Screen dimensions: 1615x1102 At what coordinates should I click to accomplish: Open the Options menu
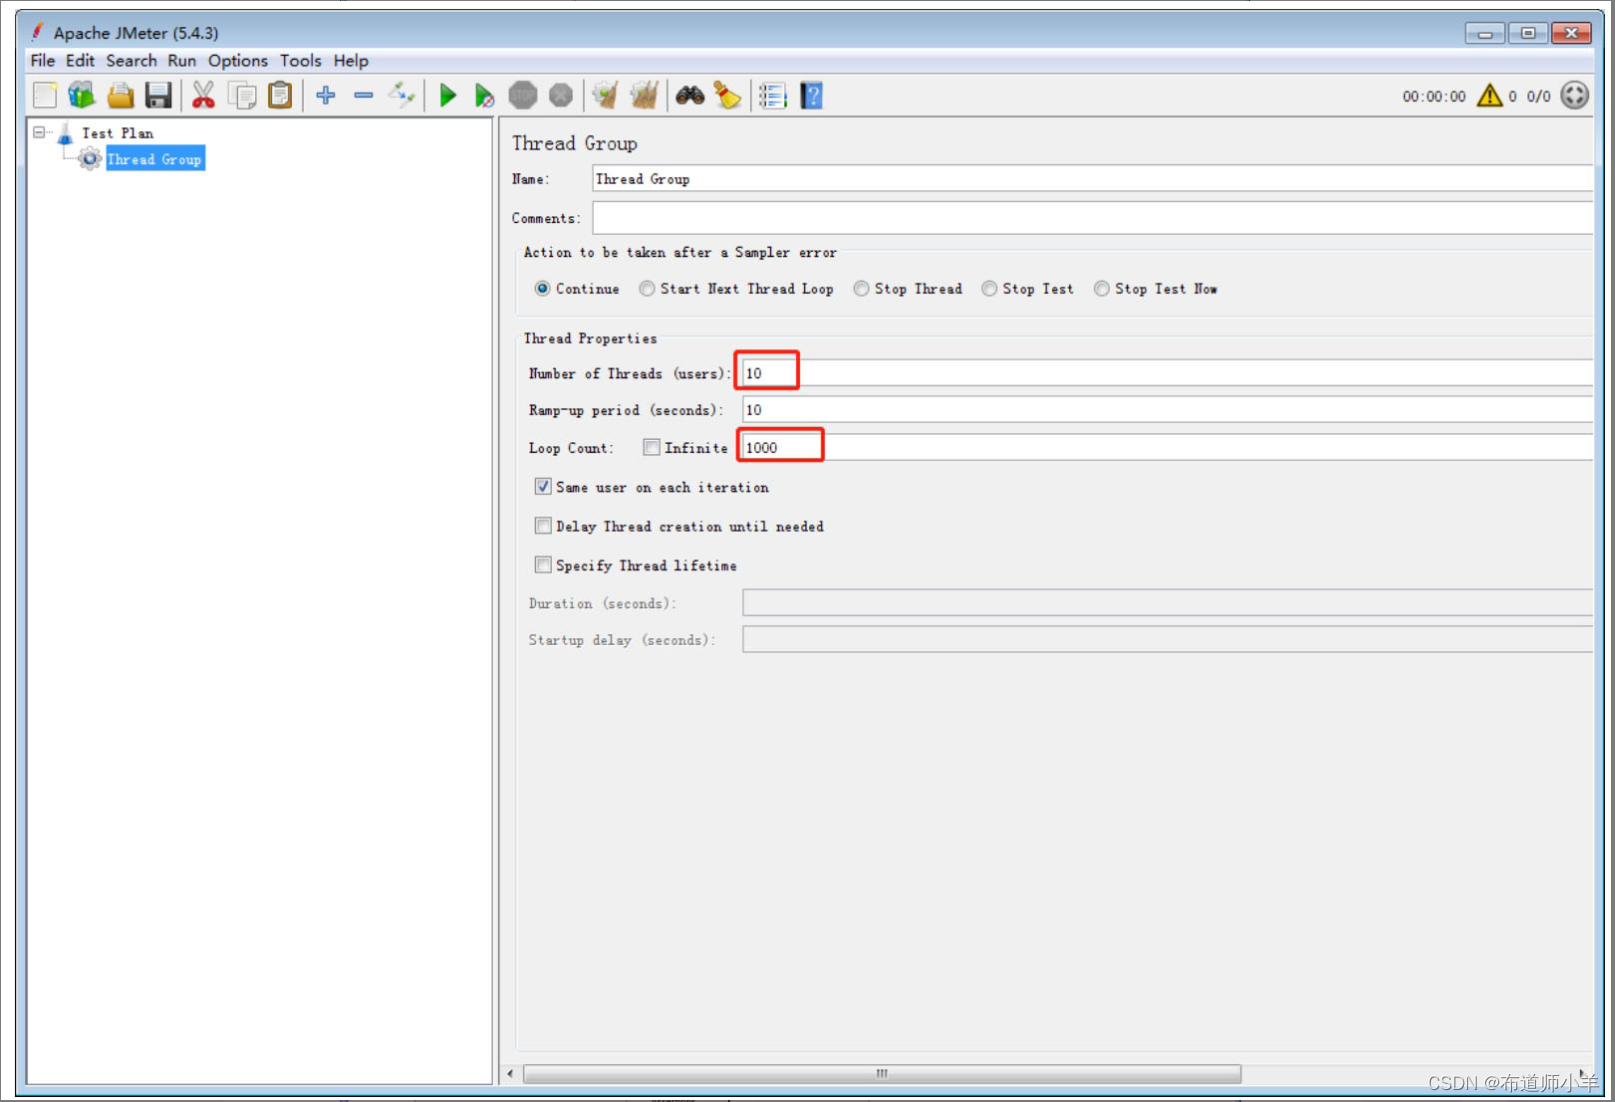coord(238,61)
